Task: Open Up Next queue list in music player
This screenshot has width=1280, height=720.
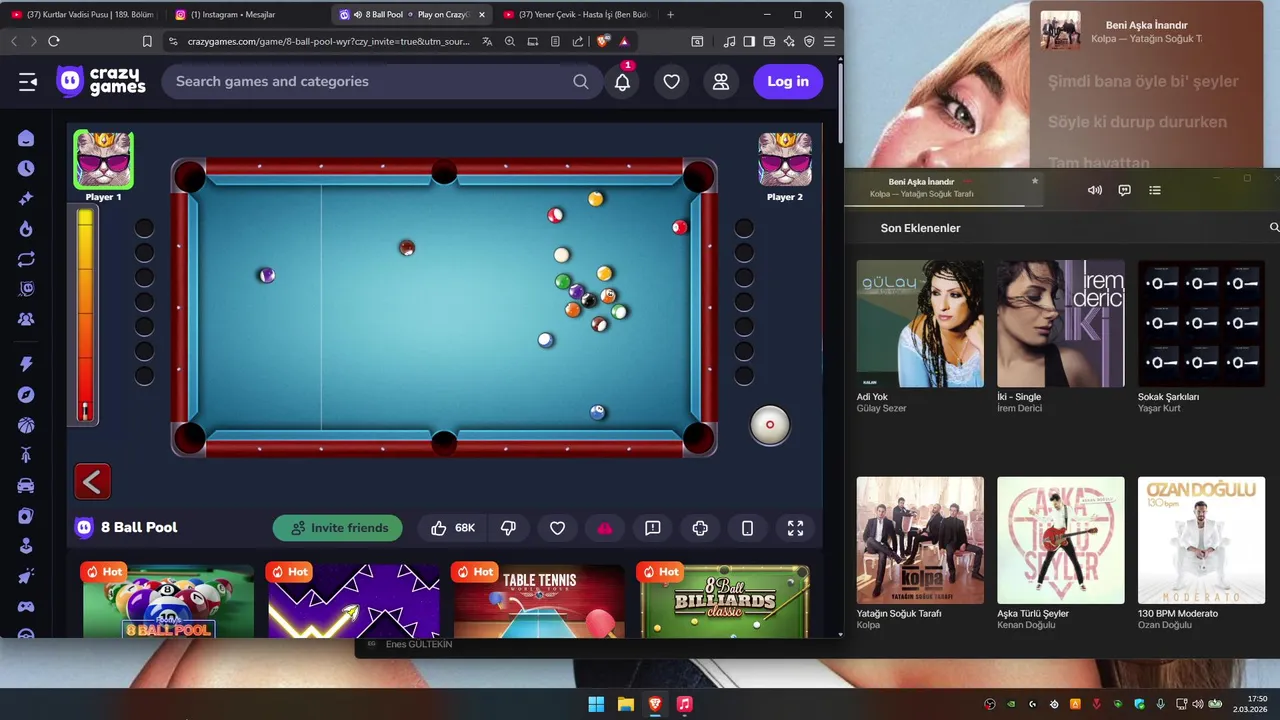Action: [x=1155, y=190]
